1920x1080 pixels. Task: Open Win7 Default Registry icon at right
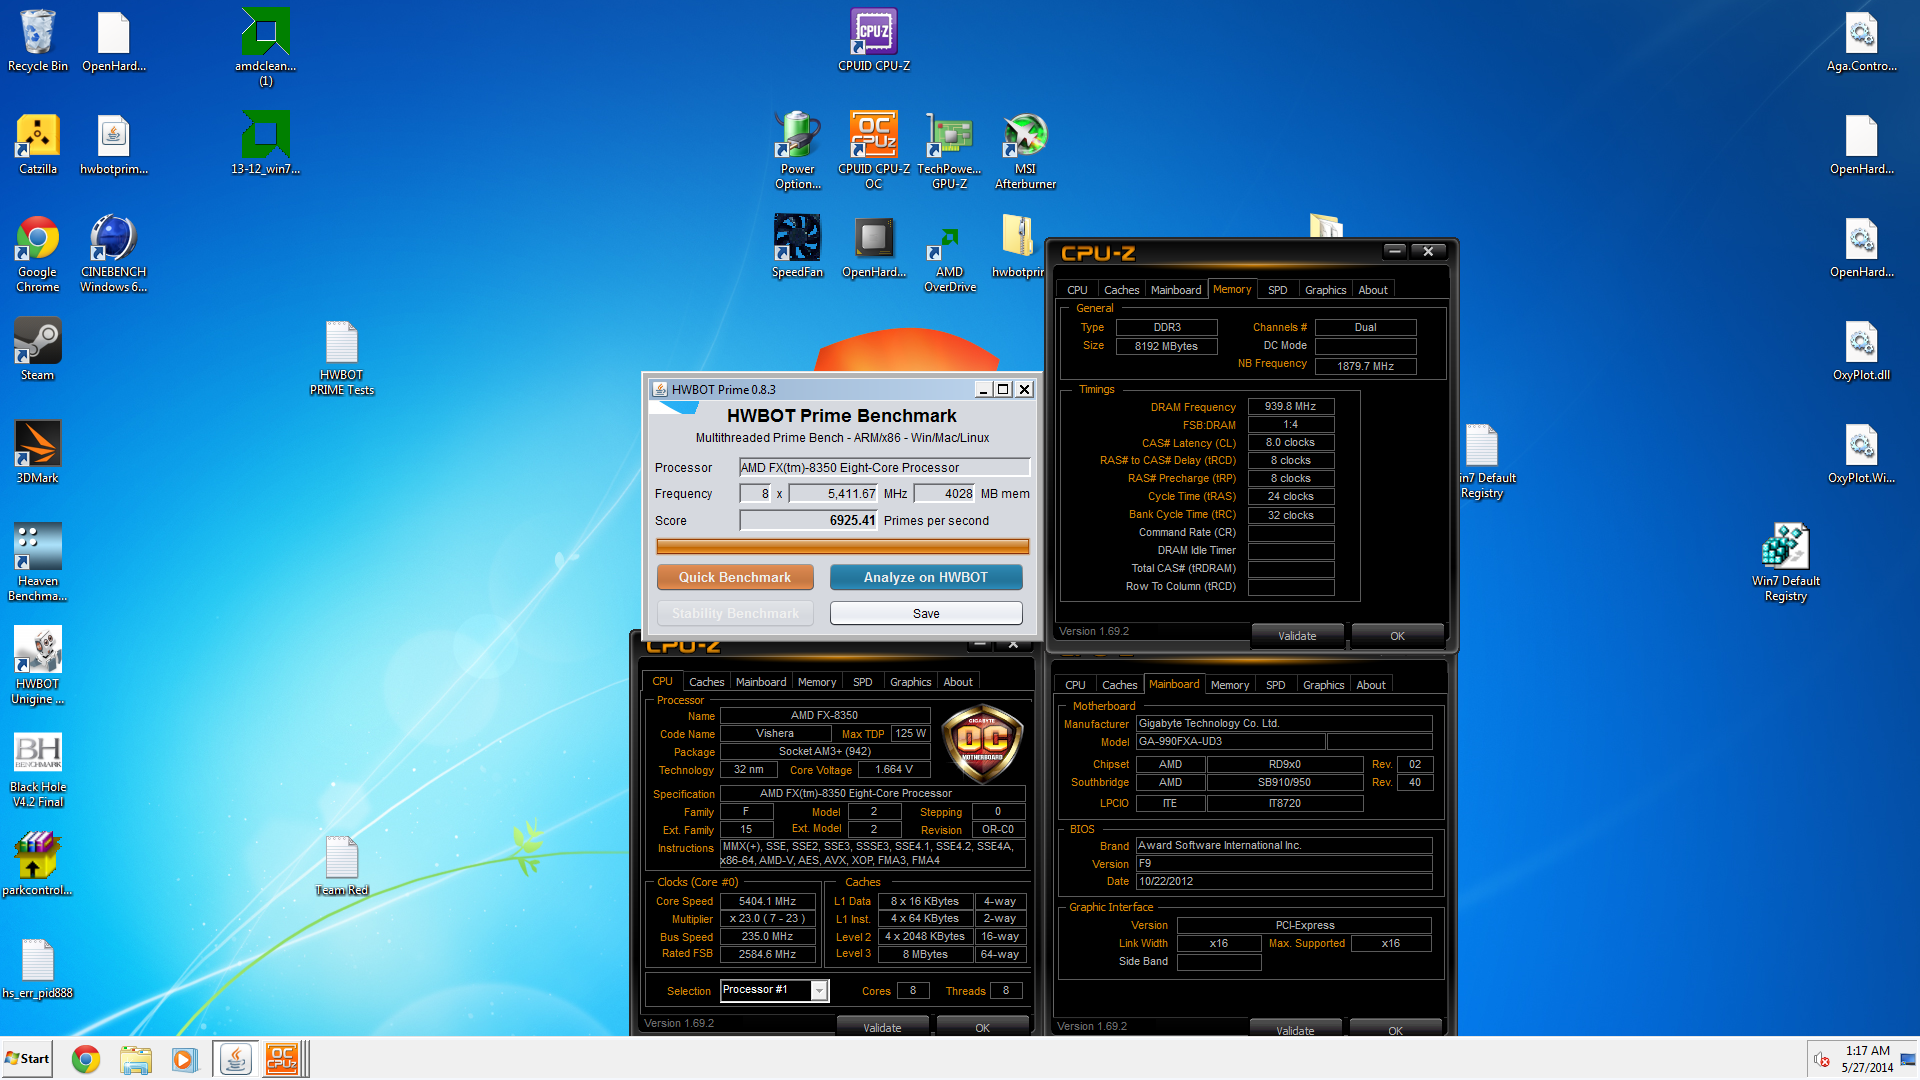[1785, 562]
